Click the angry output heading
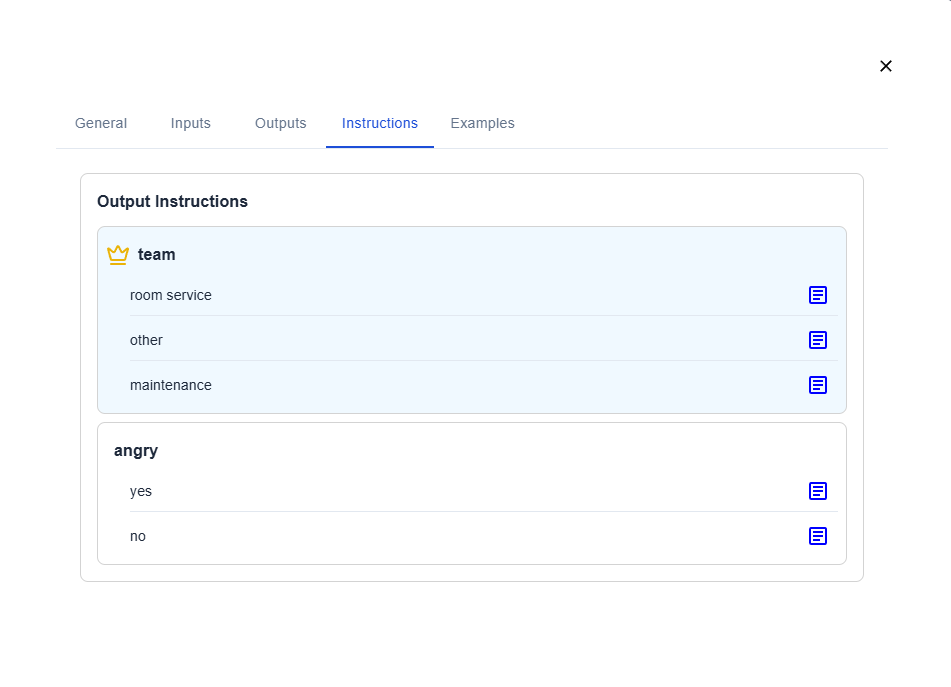Screen dimensions: 951x687 136,451
